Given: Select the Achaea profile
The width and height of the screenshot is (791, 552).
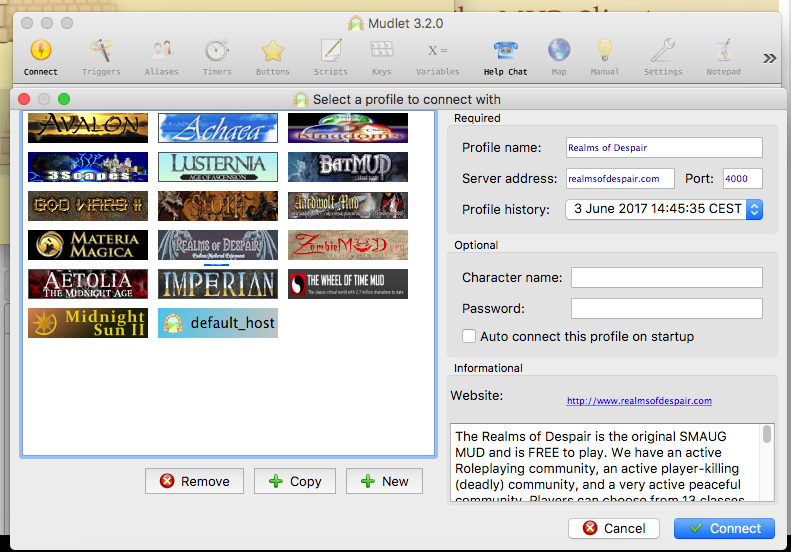Looking at the screenshot, I should [x=218, y=128].
